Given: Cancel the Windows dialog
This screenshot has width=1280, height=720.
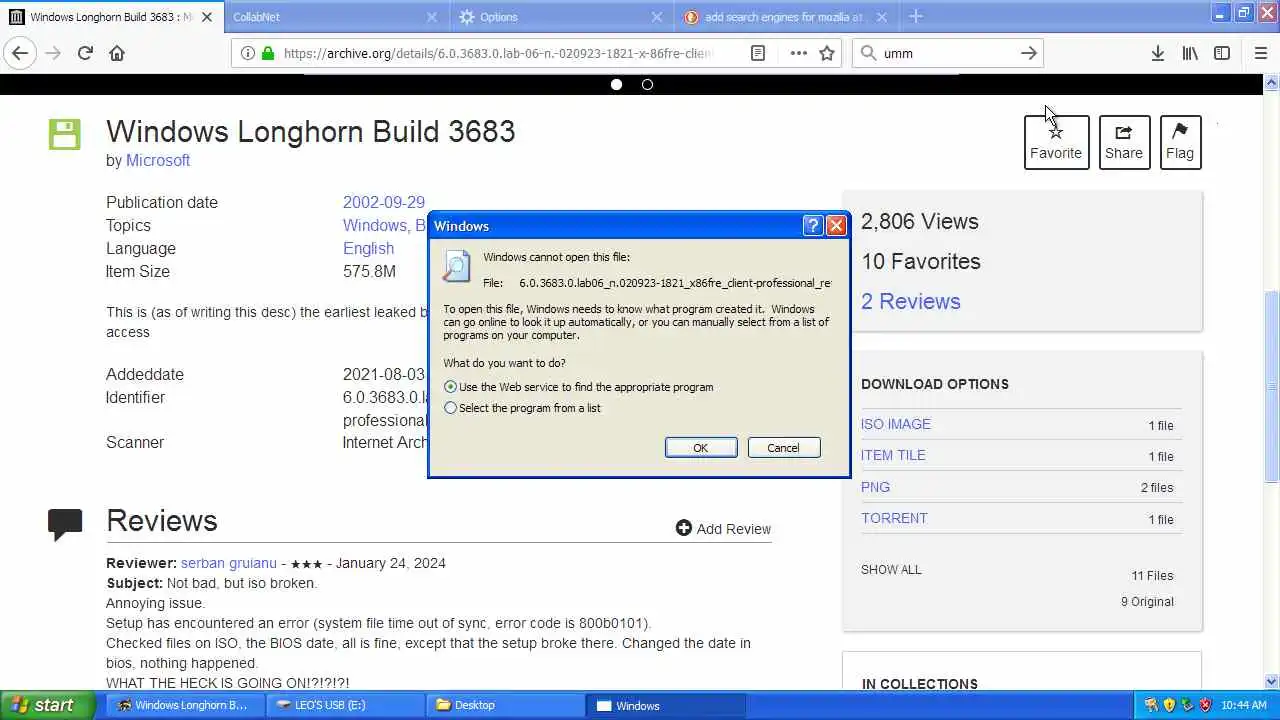Looking at the screenshot, I should tap(783, 448).
